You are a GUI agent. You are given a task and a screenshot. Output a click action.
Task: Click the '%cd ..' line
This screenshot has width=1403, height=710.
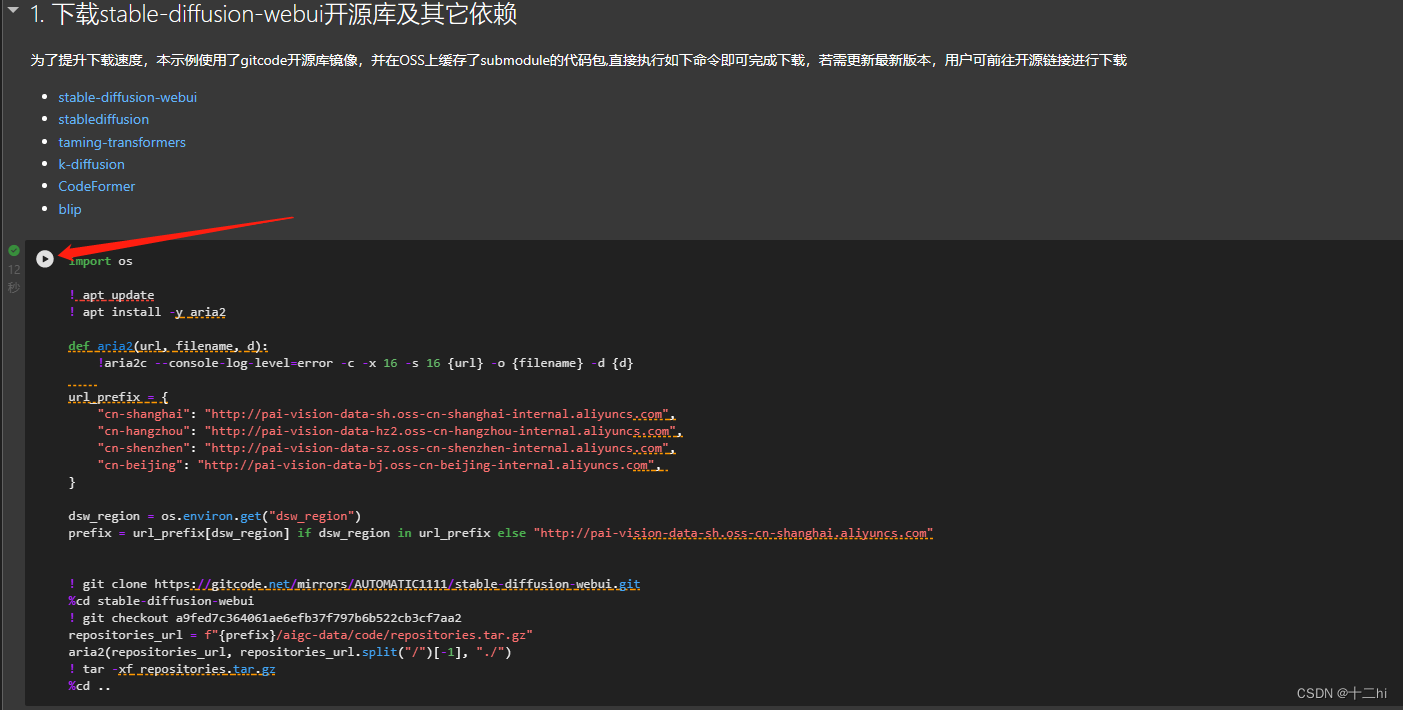[89, 686]
